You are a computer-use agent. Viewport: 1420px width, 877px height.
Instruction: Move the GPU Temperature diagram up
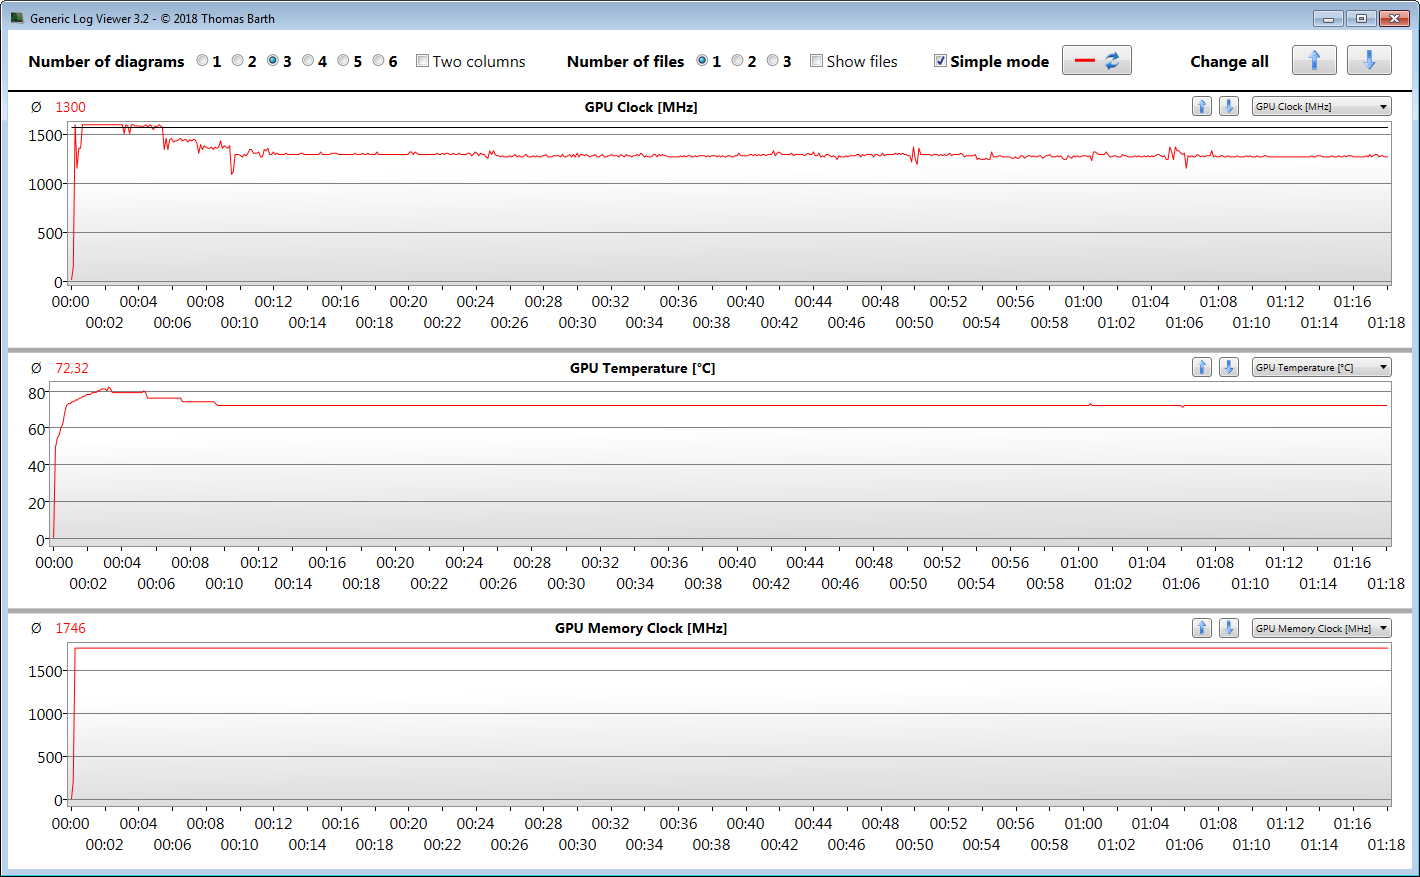(1202, 367)
